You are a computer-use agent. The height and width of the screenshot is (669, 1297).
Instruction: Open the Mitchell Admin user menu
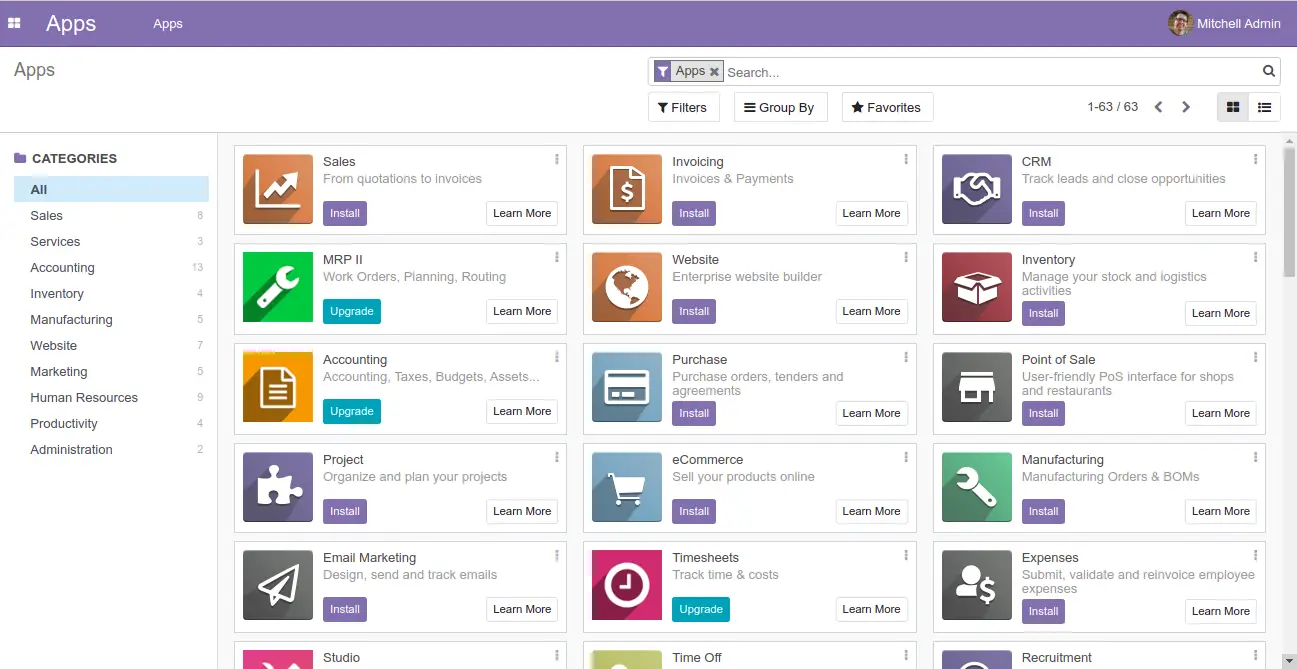tap(1225, 23)
